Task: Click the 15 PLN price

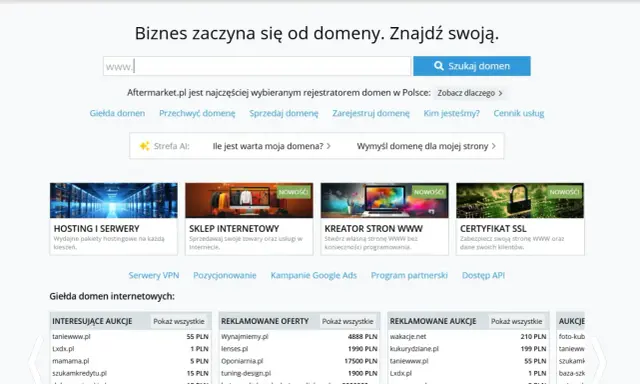Action: tap(198, 373)
